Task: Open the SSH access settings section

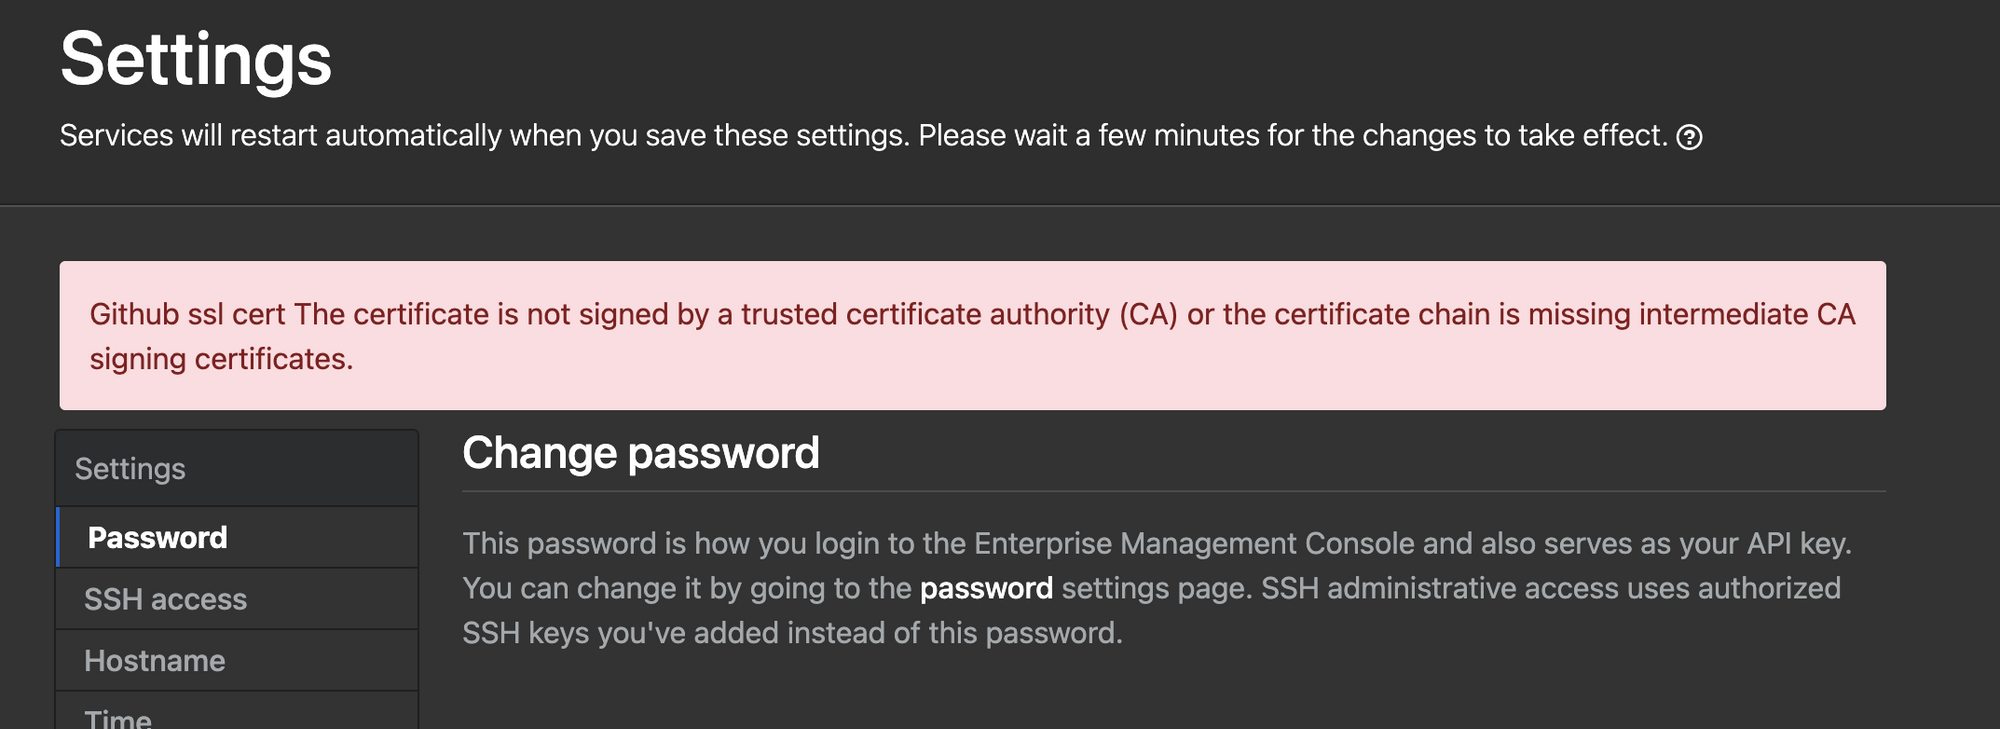Action: click(165, 599)
